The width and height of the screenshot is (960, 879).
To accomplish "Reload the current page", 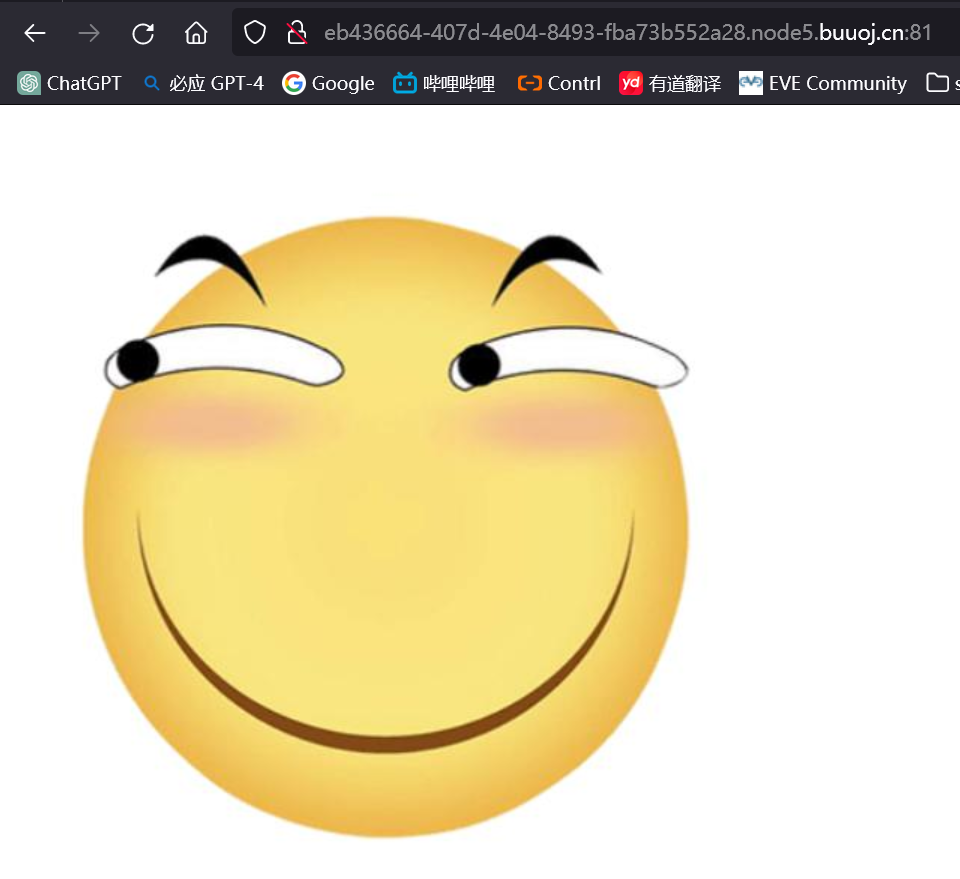I will click(x=143, y=33).
